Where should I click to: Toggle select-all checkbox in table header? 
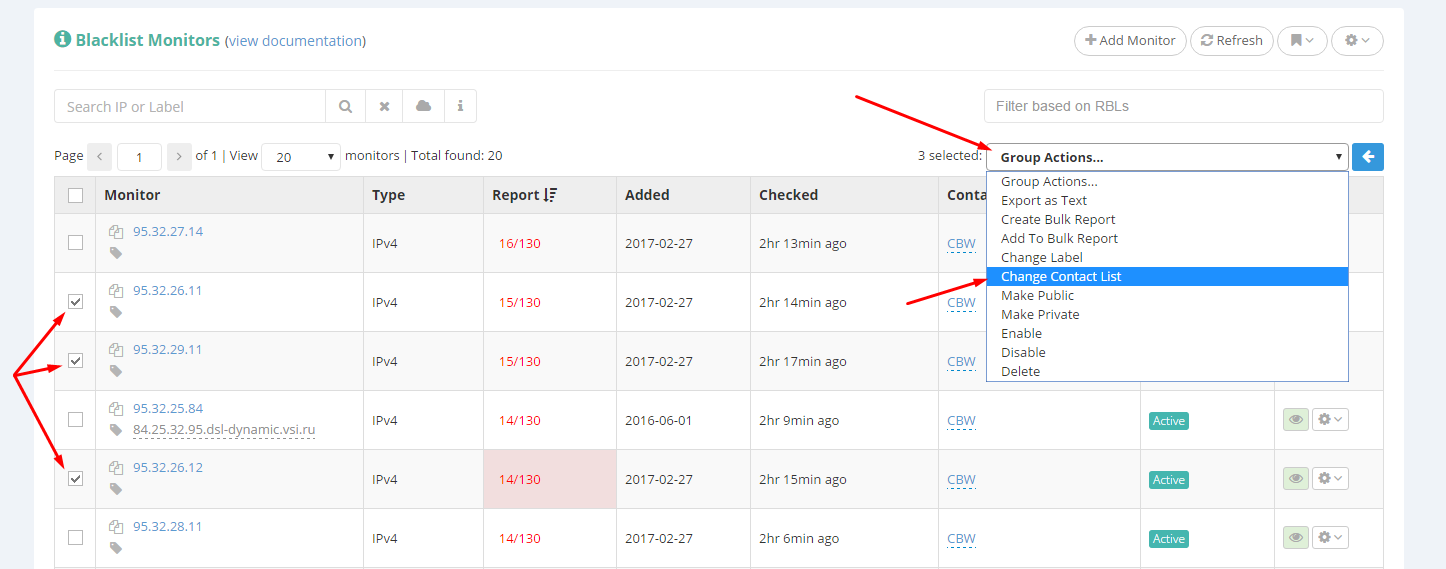pyautogui.click(x=75, y=195)
